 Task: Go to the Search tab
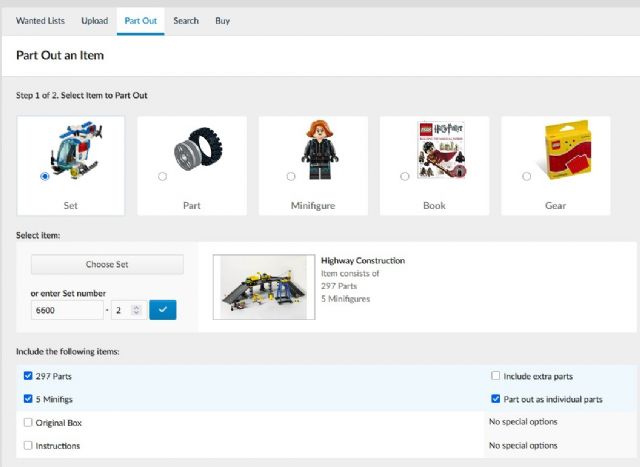click(186, 21)
